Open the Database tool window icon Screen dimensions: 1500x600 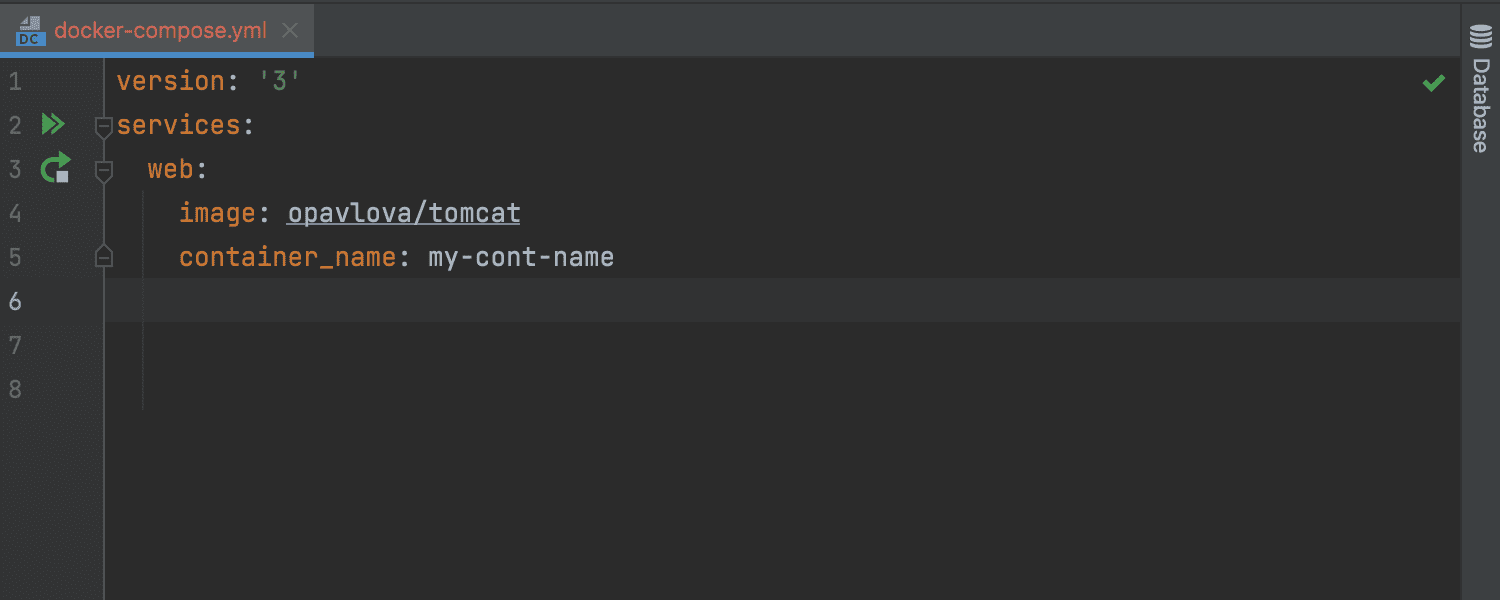[1480, 38]
